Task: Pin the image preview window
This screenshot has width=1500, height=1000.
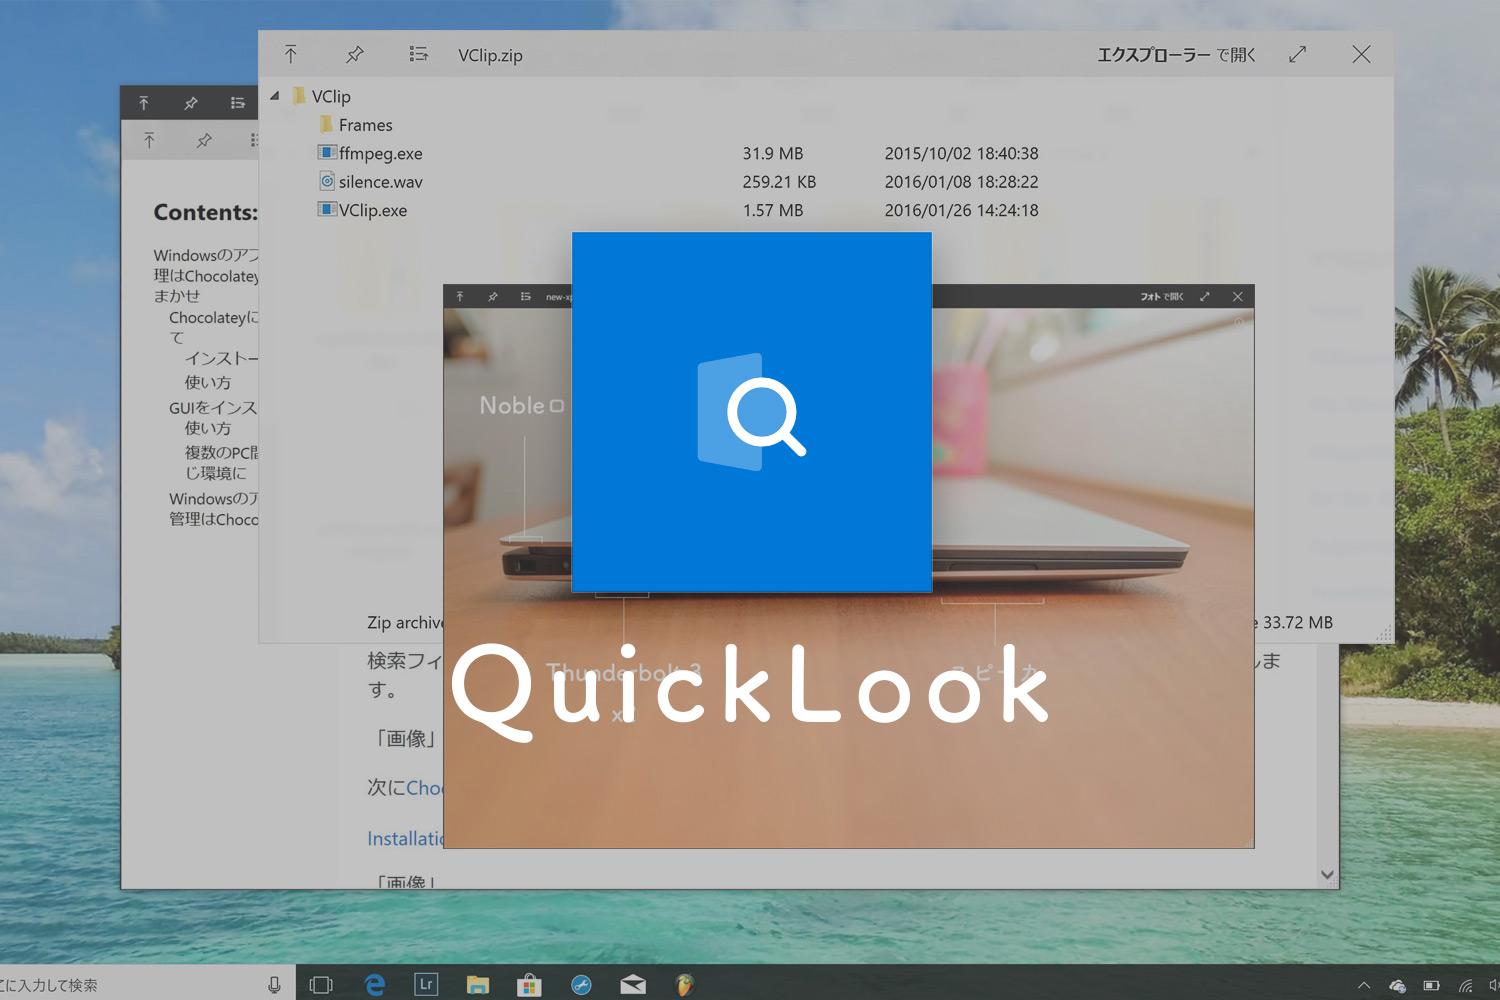Action: pos(492,296)
